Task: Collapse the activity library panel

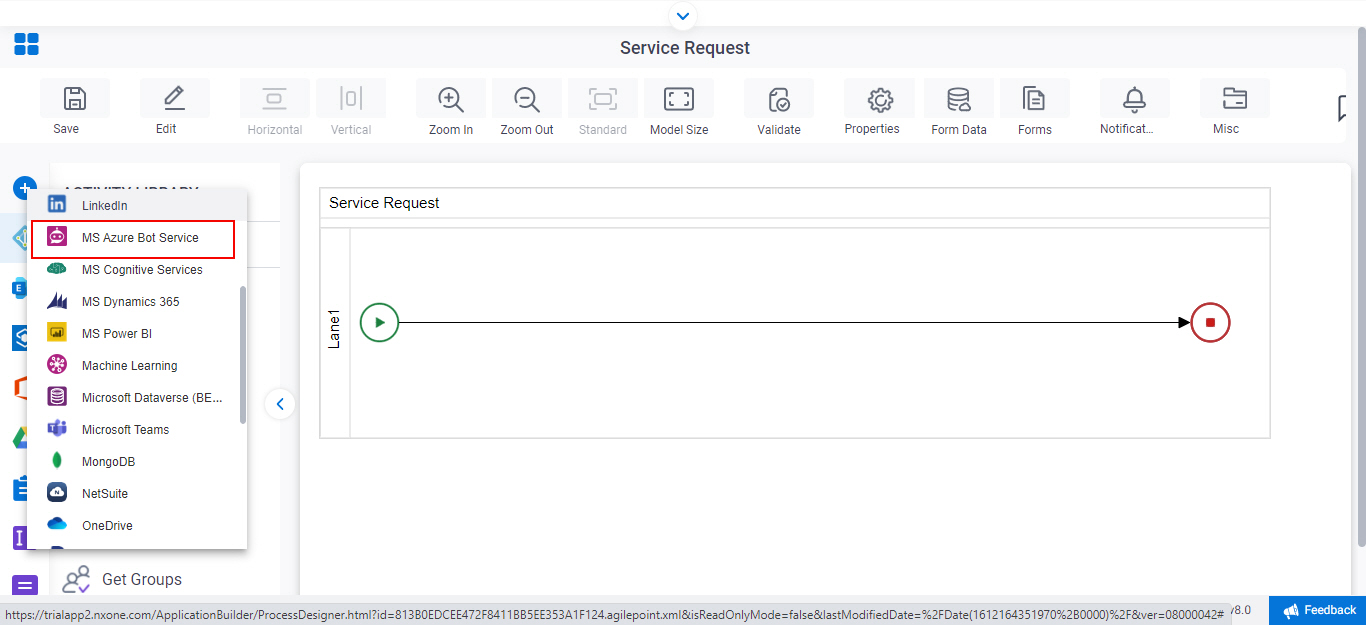Action: [x=280, y=404]
